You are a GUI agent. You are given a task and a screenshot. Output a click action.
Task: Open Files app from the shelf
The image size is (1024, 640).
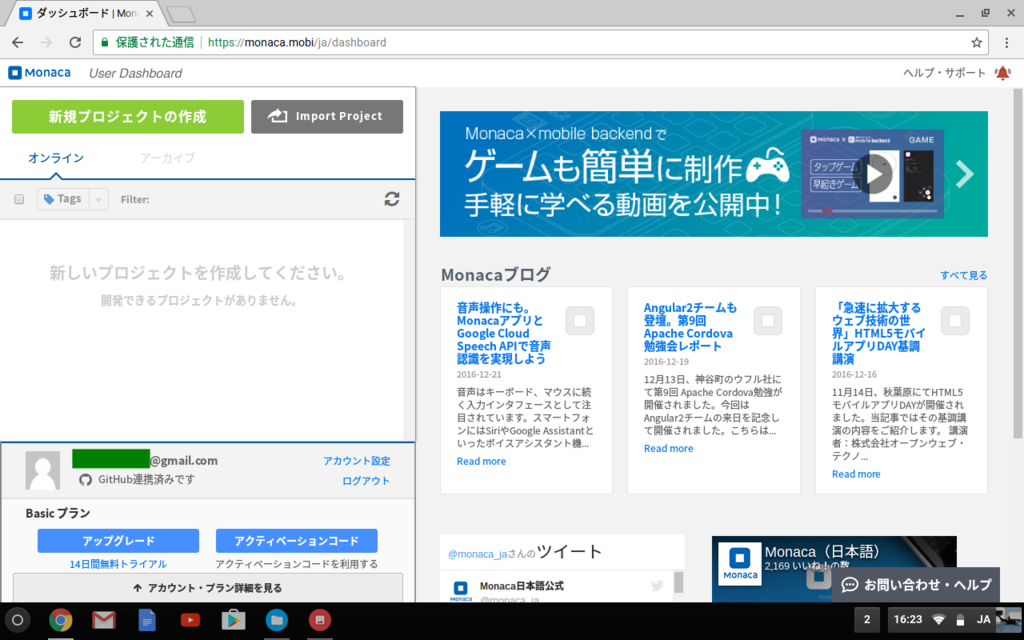276,620
